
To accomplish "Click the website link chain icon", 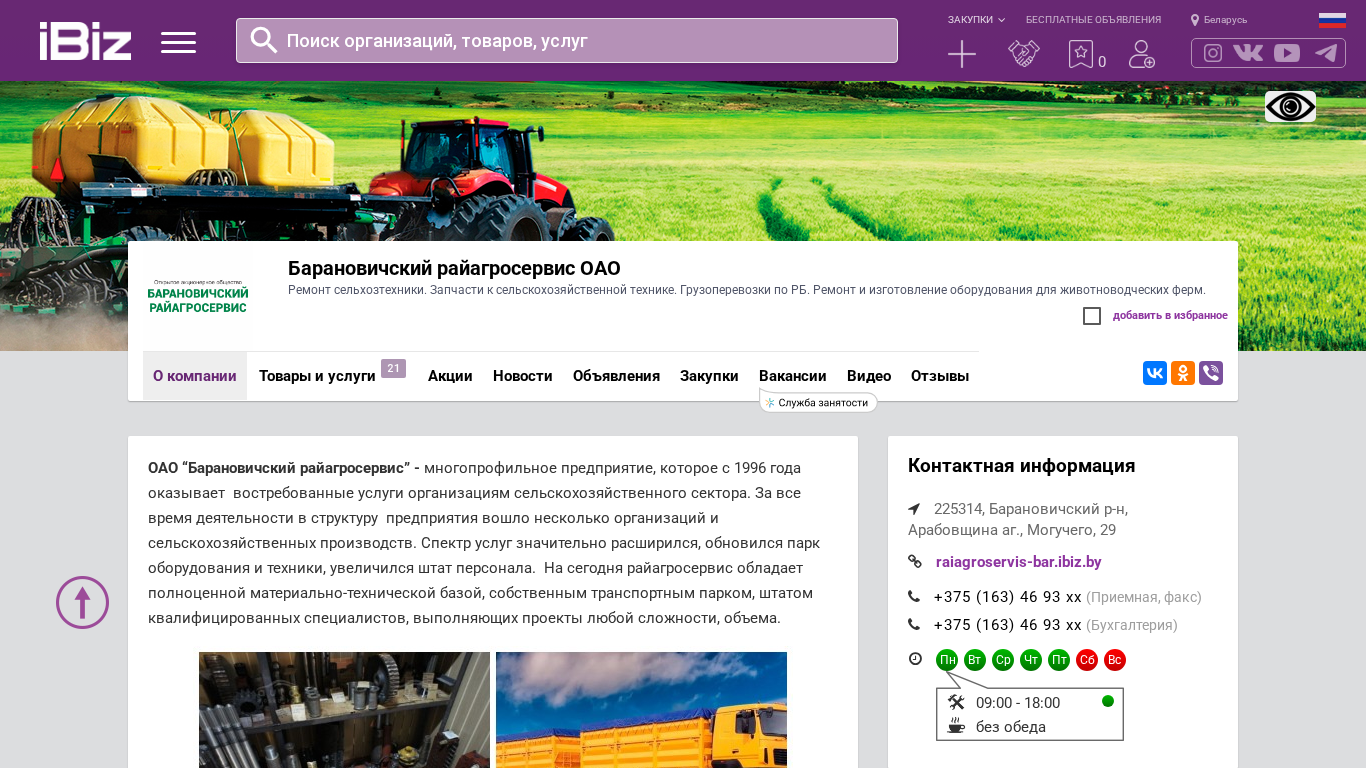I will [x=915, y=562].
